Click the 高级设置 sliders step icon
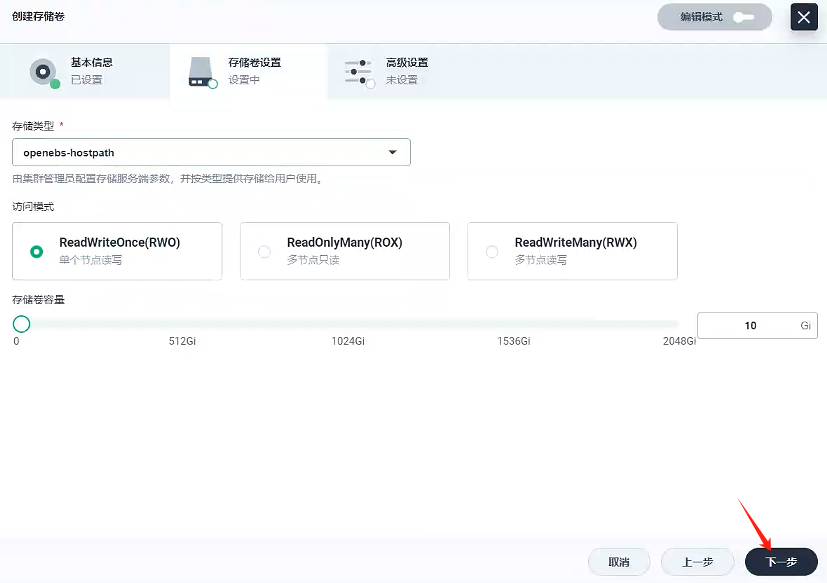827x583 pixels. (360, 72)
